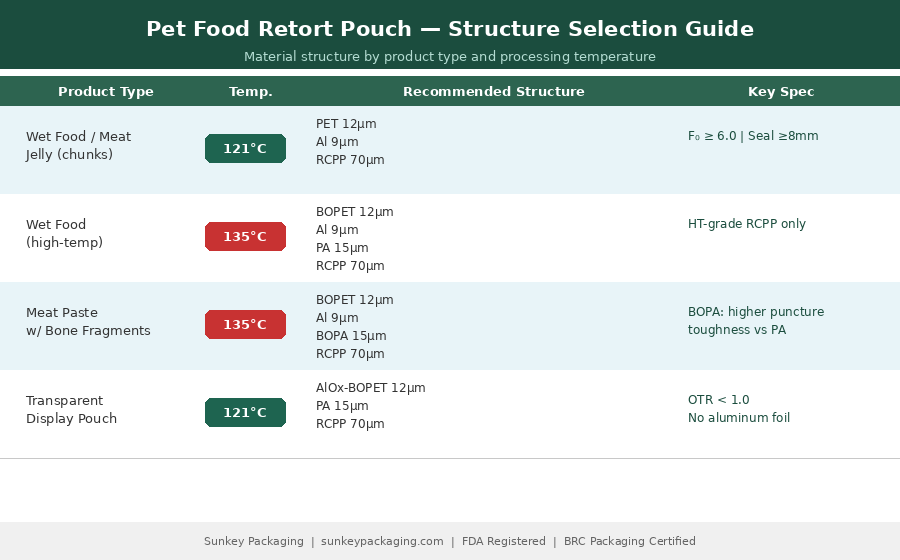Select the Recommended Structure column header
The image size is (900, 560).
point(493,92)
